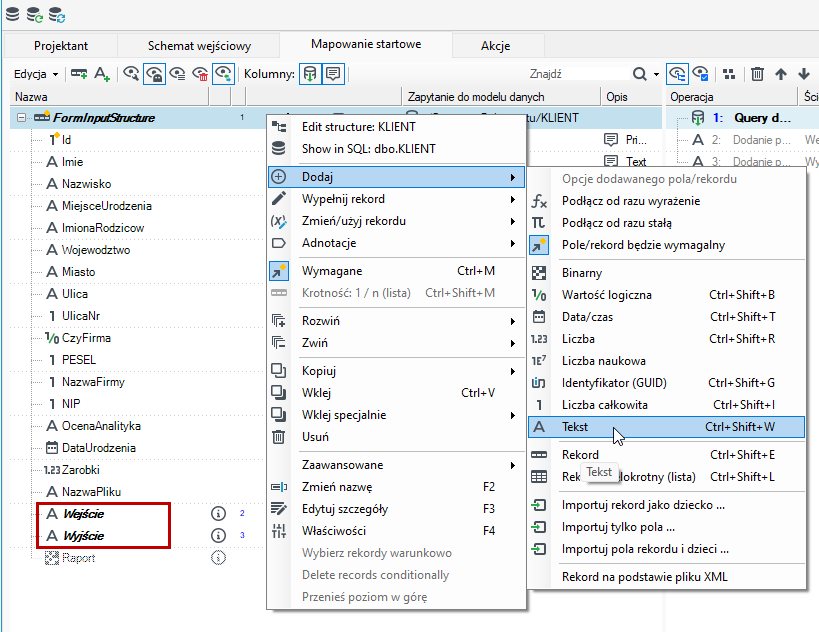Click the fx icon for Podłącz od razu wyrażenie
The height and width of the screenshot is (632, 819).
coord(539,201)
